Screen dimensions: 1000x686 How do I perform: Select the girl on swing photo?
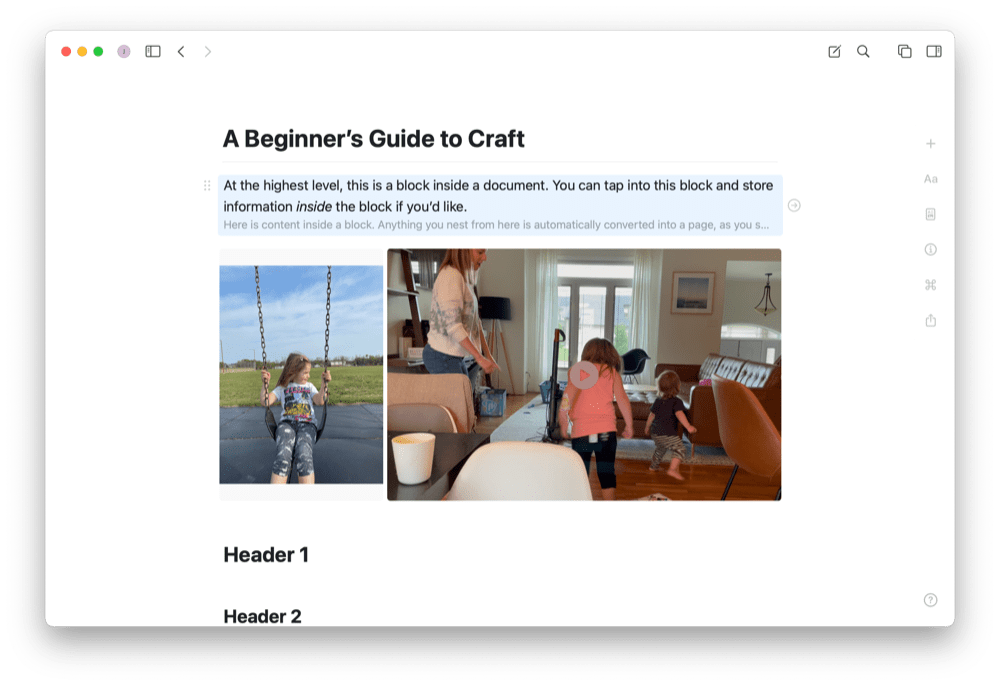point(301,375)
